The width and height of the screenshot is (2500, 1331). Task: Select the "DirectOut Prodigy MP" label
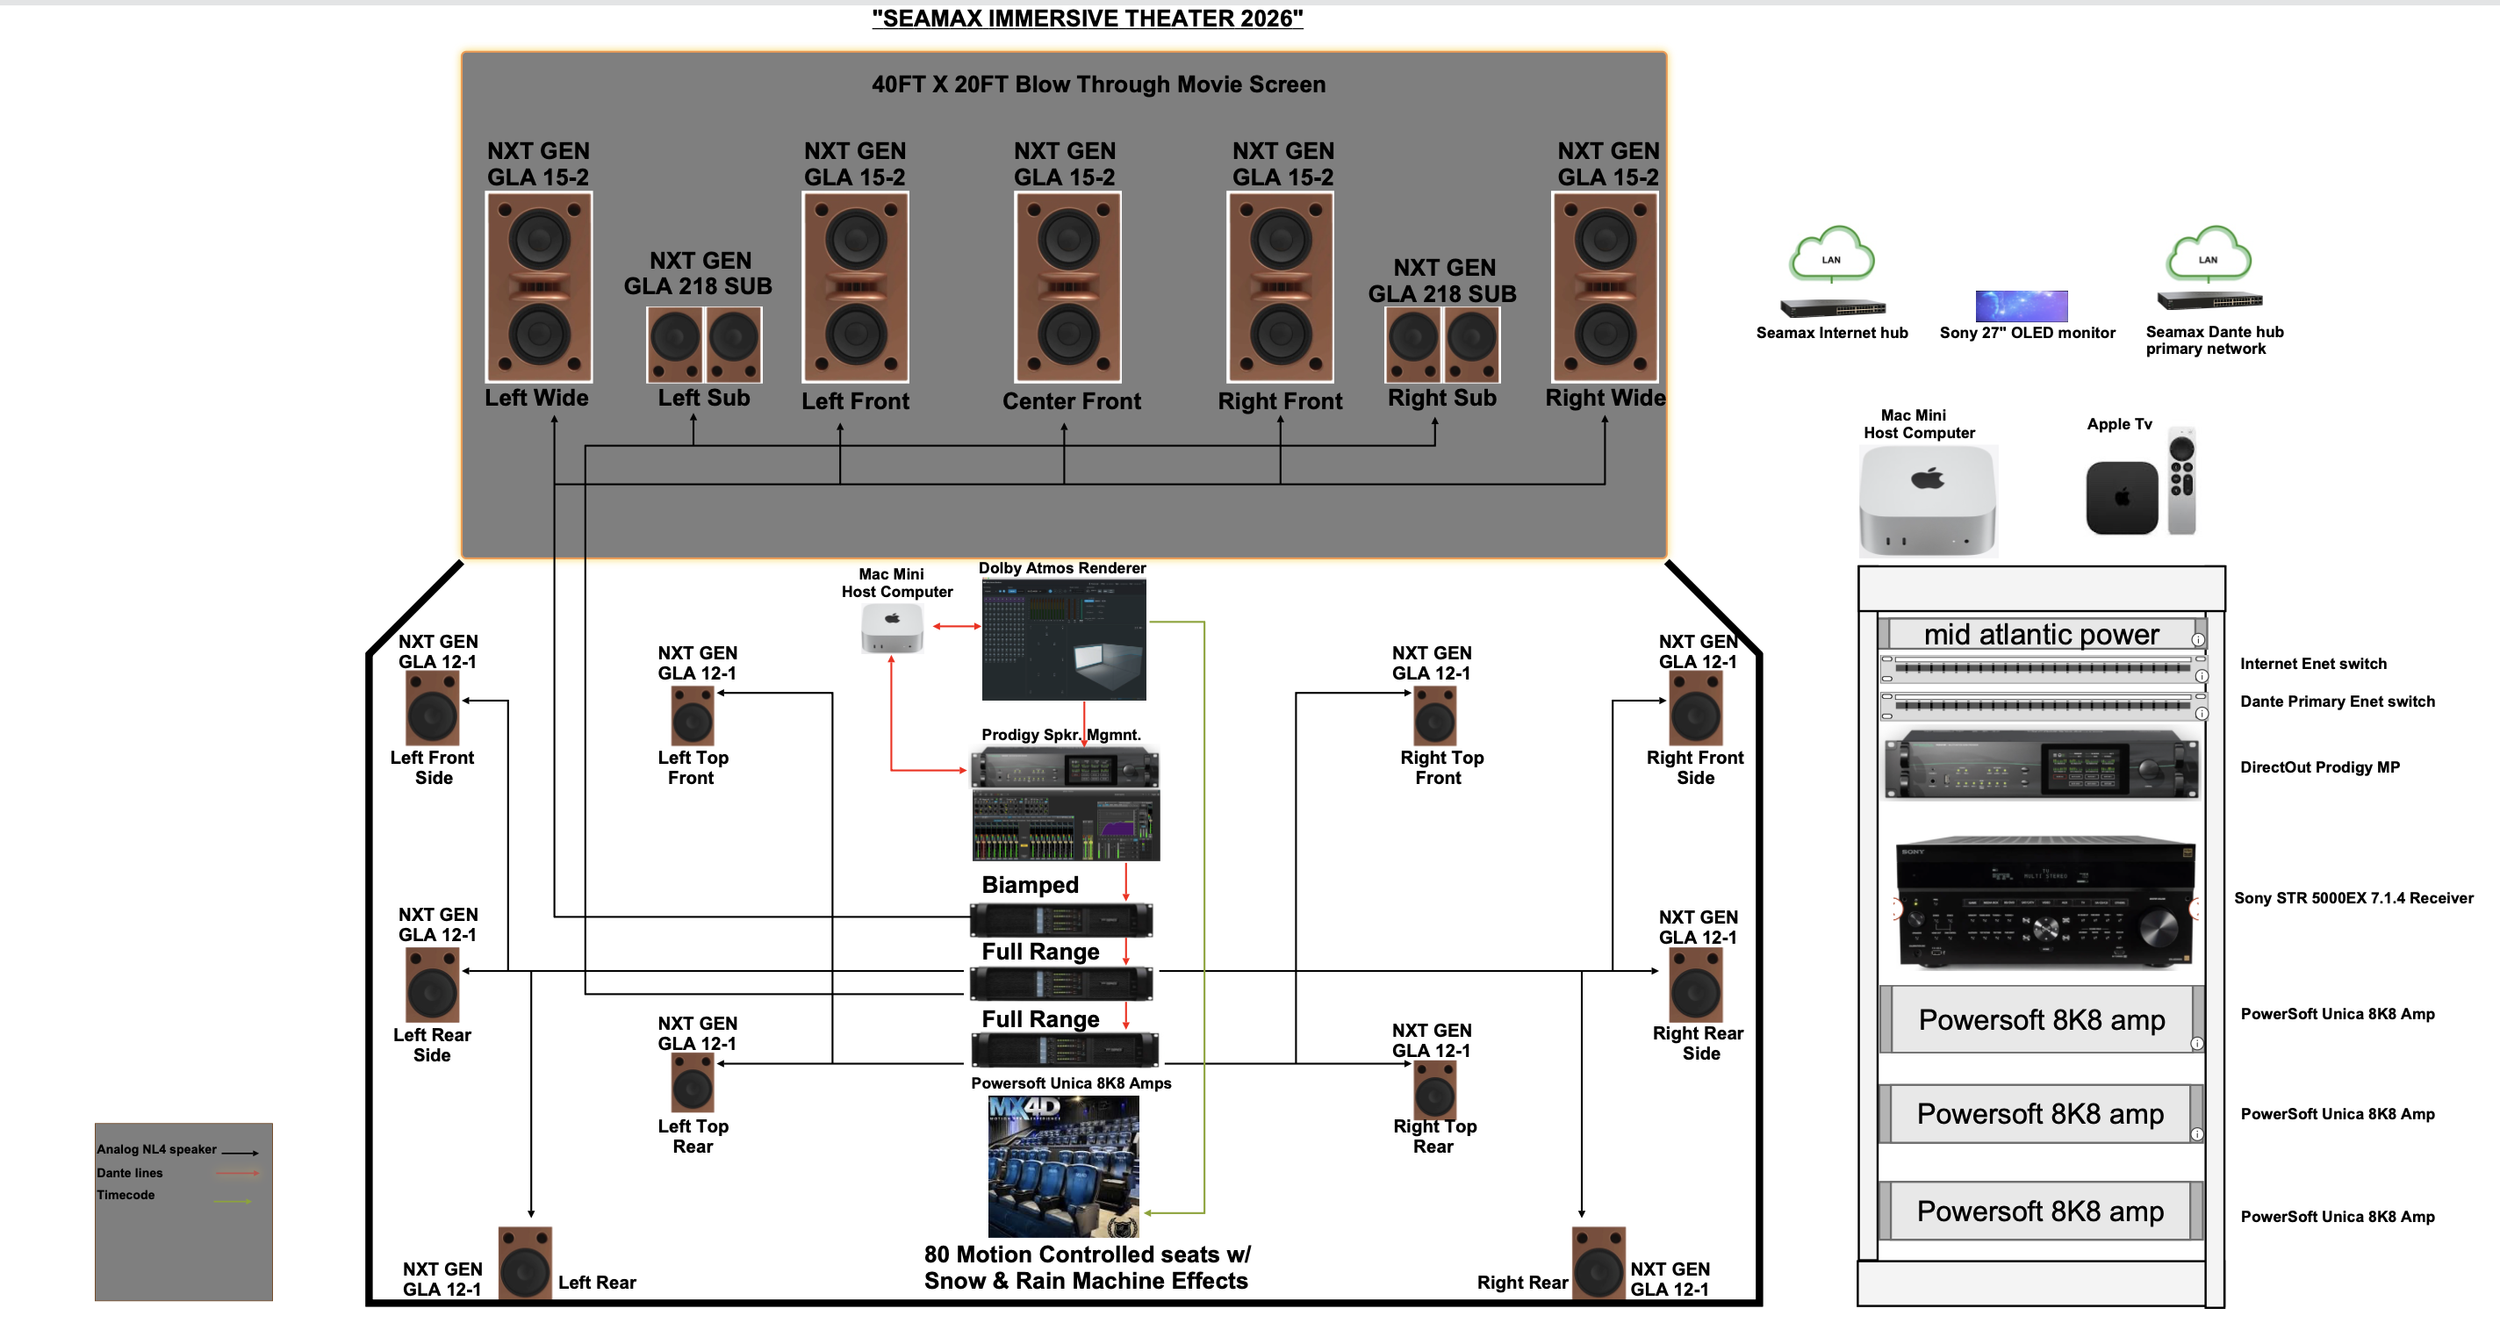(2320, 767)
